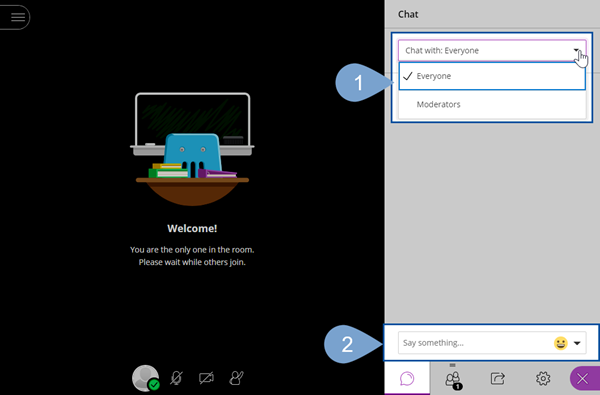Turn on the video camera icon

tap(206, 378)
